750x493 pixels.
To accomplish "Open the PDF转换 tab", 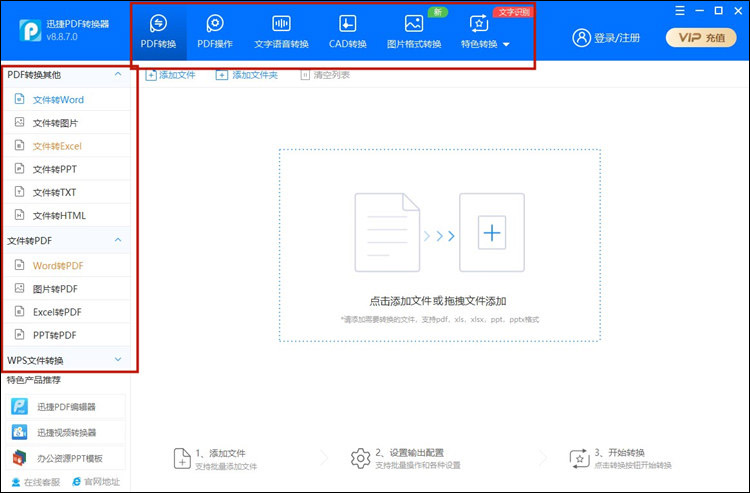I will coord(158,32).
